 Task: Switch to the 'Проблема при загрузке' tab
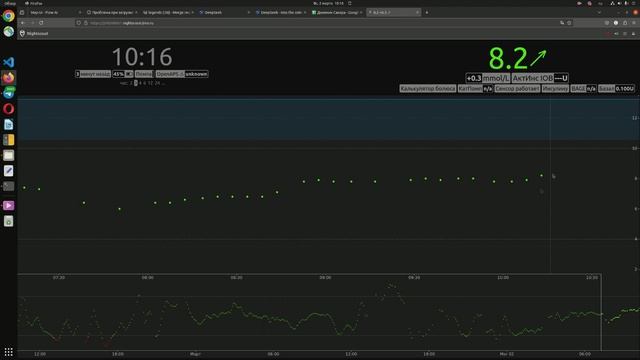tap(112, 12)
